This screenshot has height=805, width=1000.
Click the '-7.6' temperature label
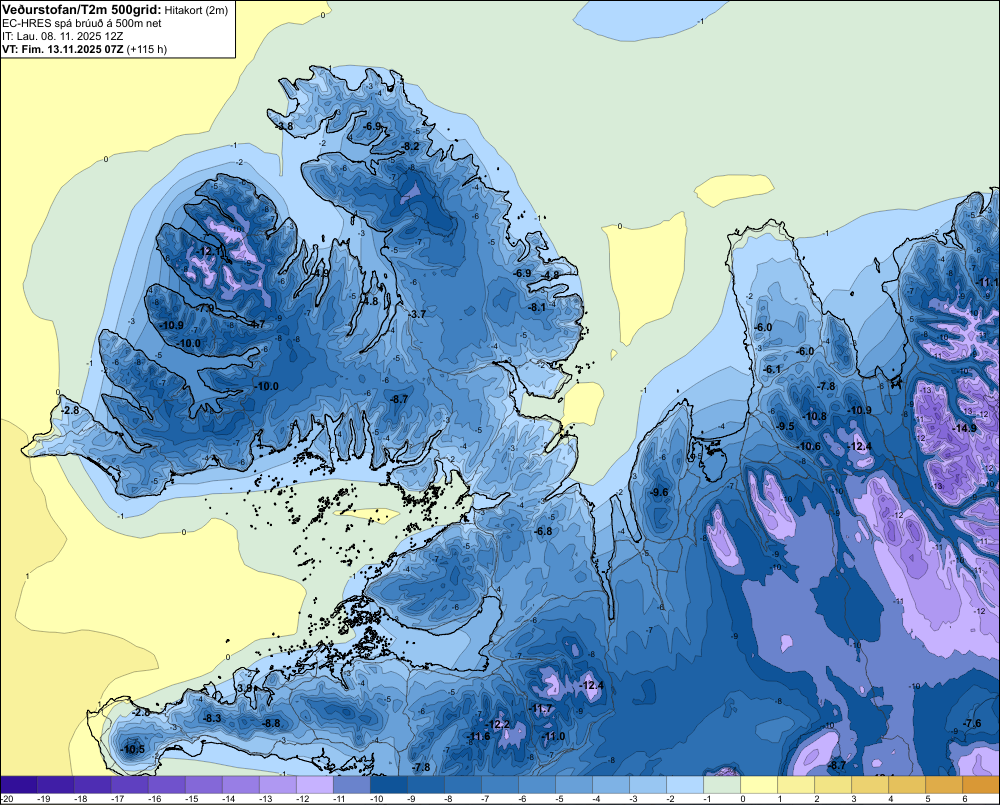[972, 723]
